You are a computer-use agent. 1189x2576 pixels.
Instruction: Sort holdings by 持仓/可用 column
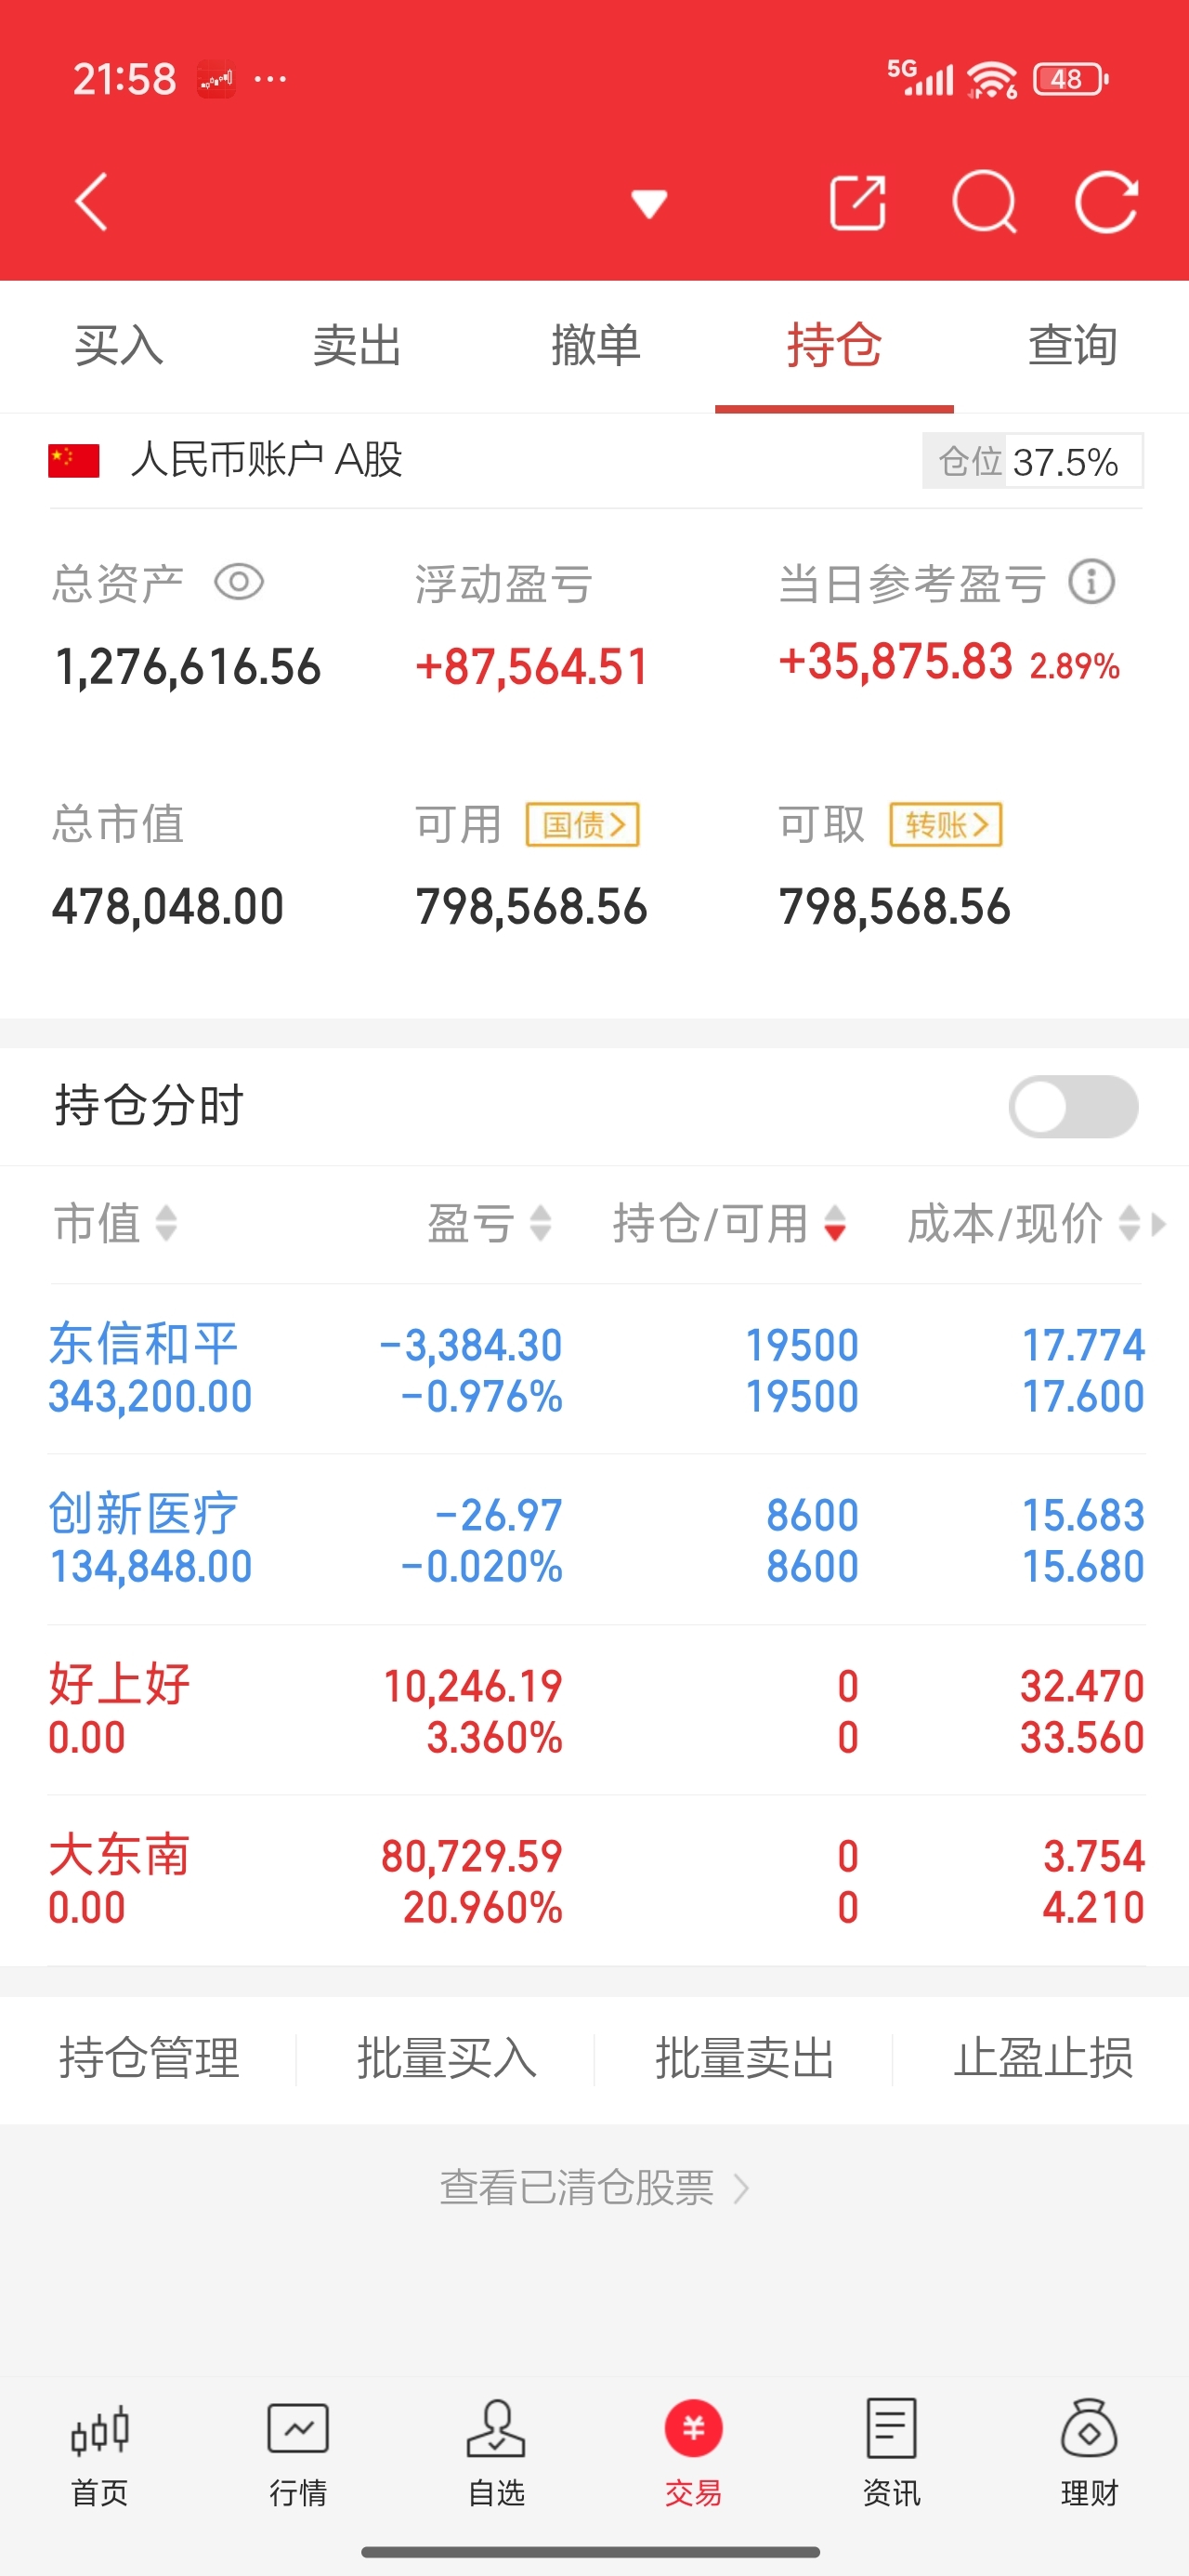(x=730, y=1223)
